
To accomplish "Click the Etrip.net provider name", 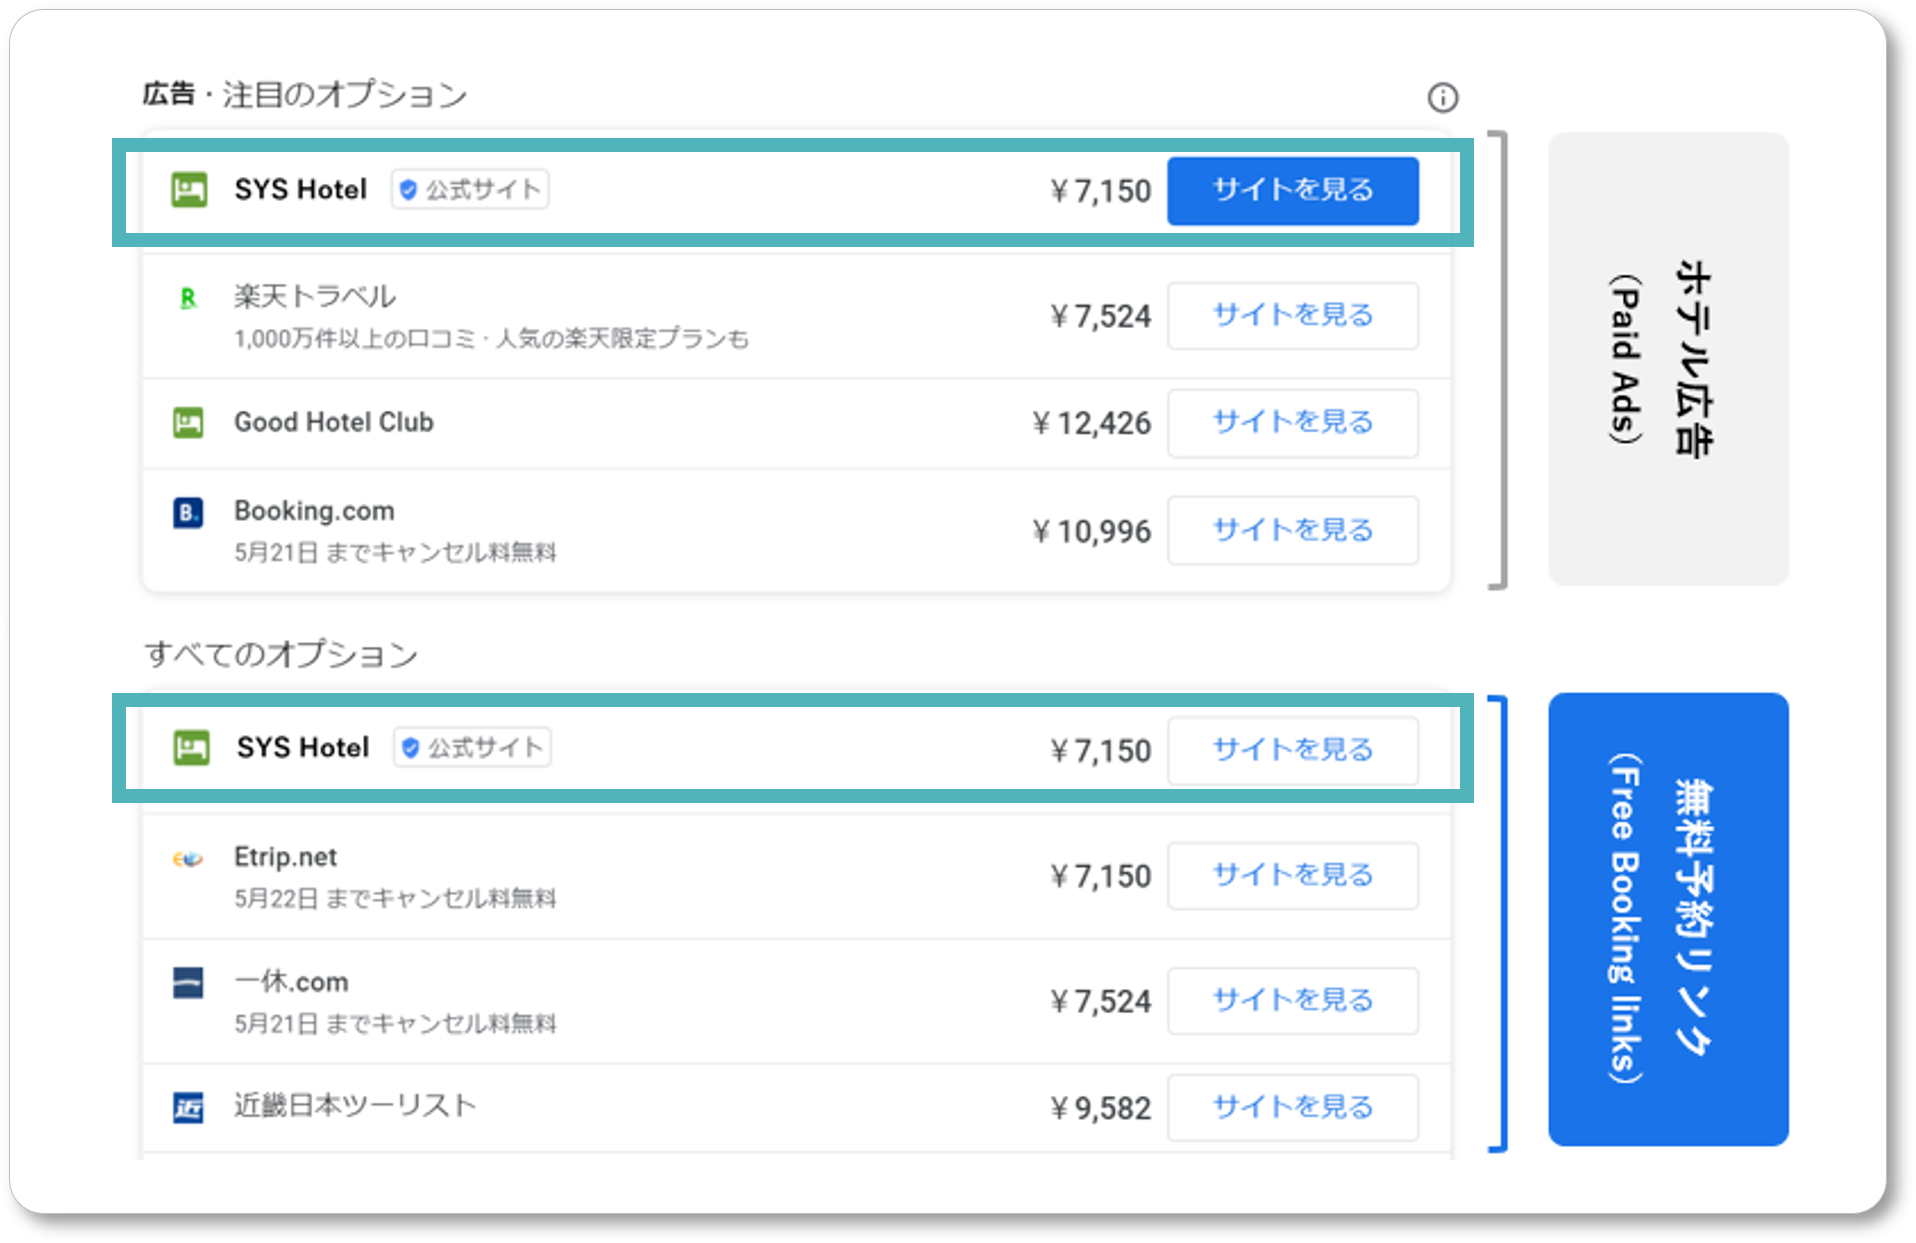I will [285, 857].
